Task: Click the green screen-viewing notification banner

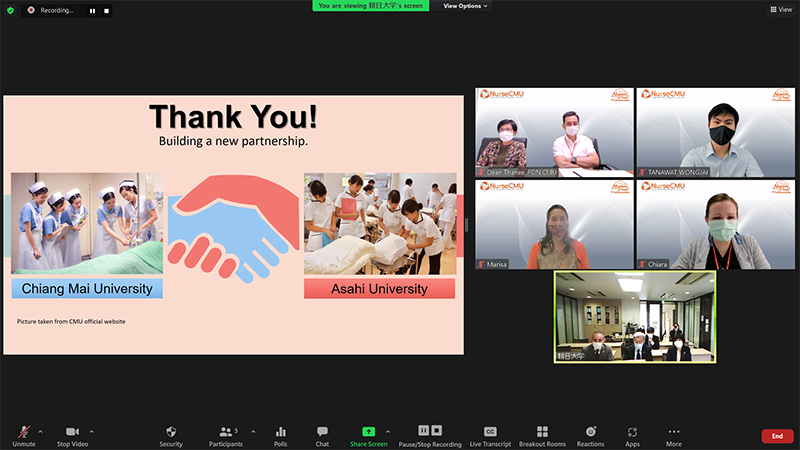Action: pos(370,6)
